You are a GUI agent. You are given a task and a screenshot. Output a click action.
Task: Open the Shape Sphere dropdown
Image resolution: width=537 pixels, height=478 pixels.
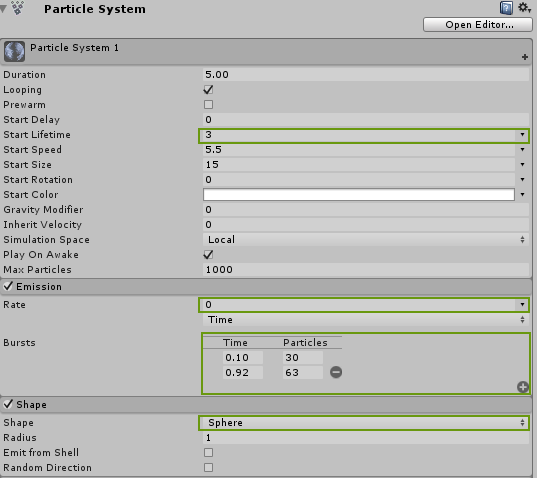pyautogui.click(x=364, y=423)
